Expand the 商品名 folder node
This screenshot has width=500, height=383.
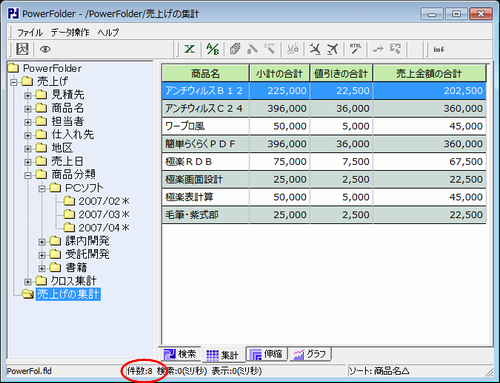[28, 109]
